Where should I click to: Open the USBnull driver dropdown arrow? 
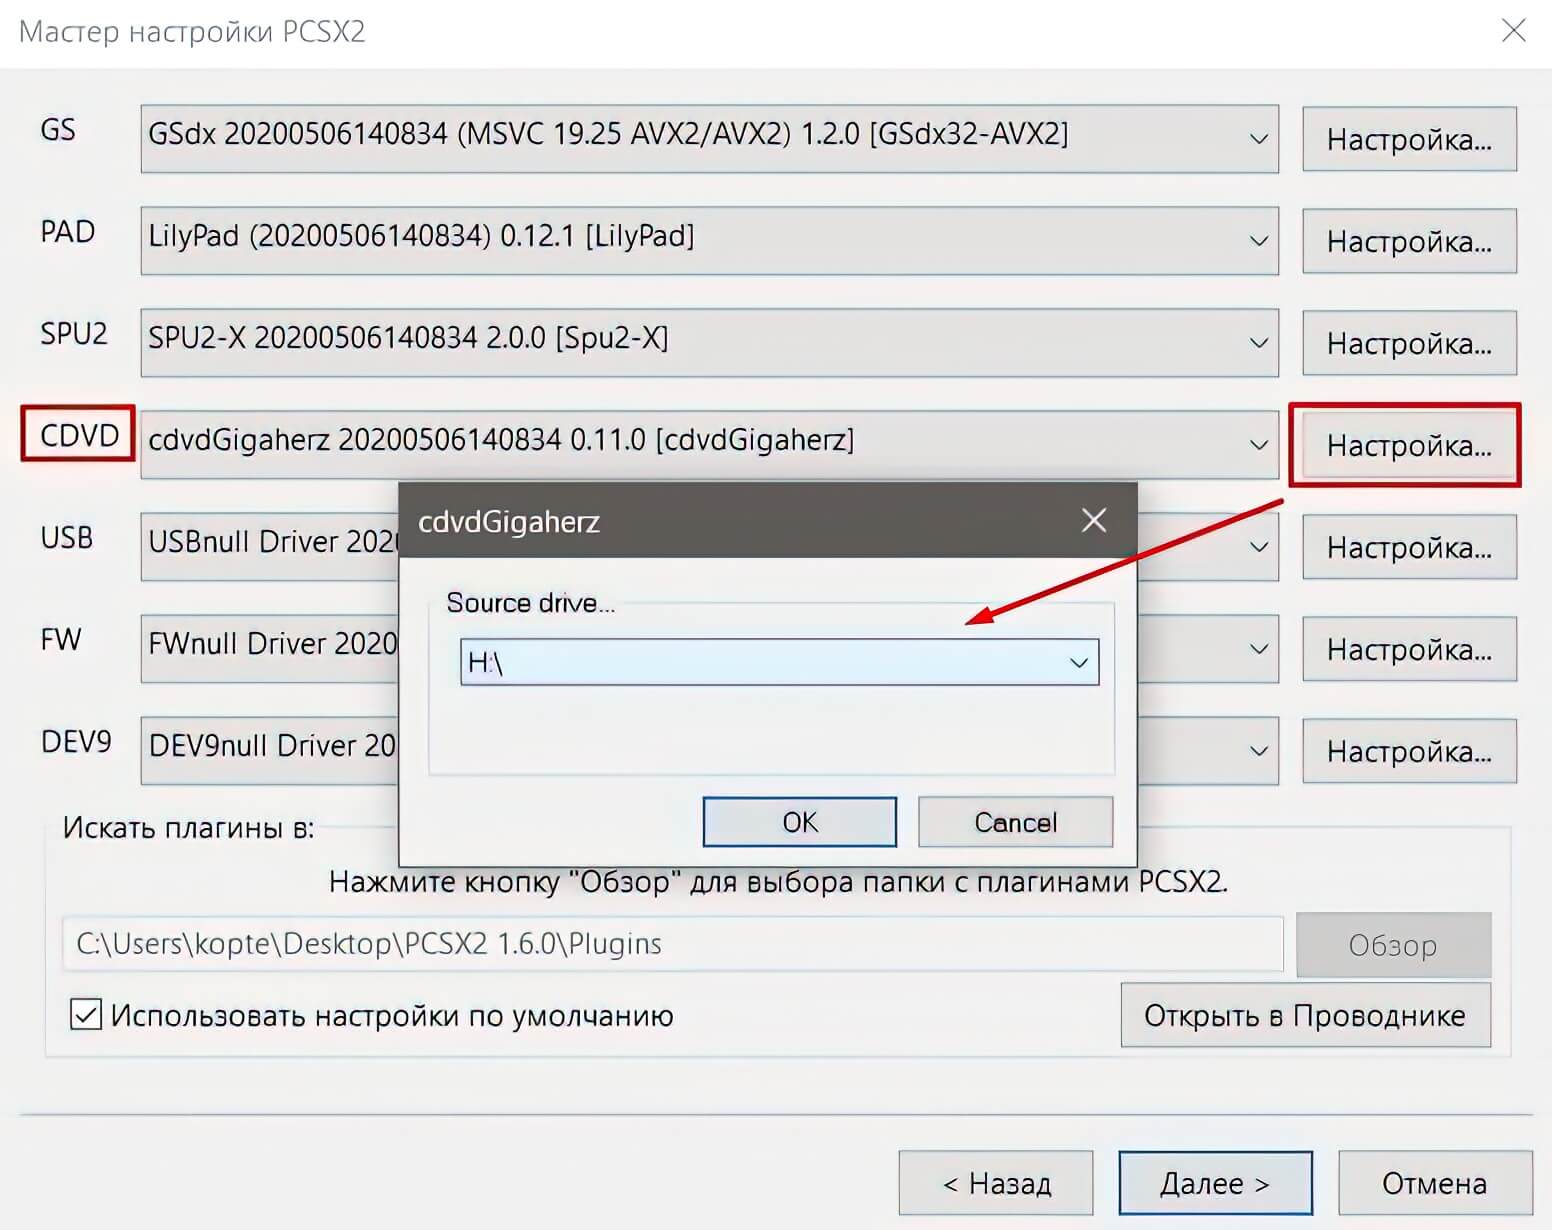pyautogui.click(x=1258, y=547)
